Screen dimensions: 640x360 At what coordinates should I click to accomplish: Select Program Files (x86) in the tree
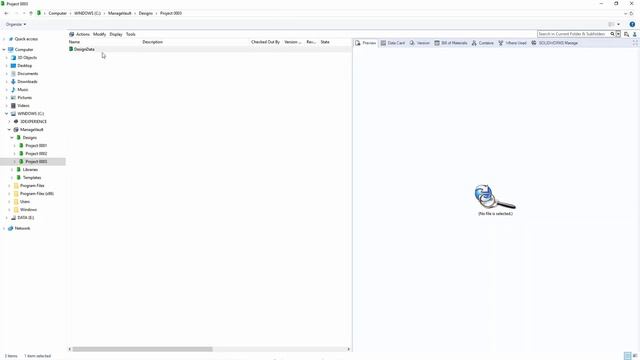[x=37, y=193]
